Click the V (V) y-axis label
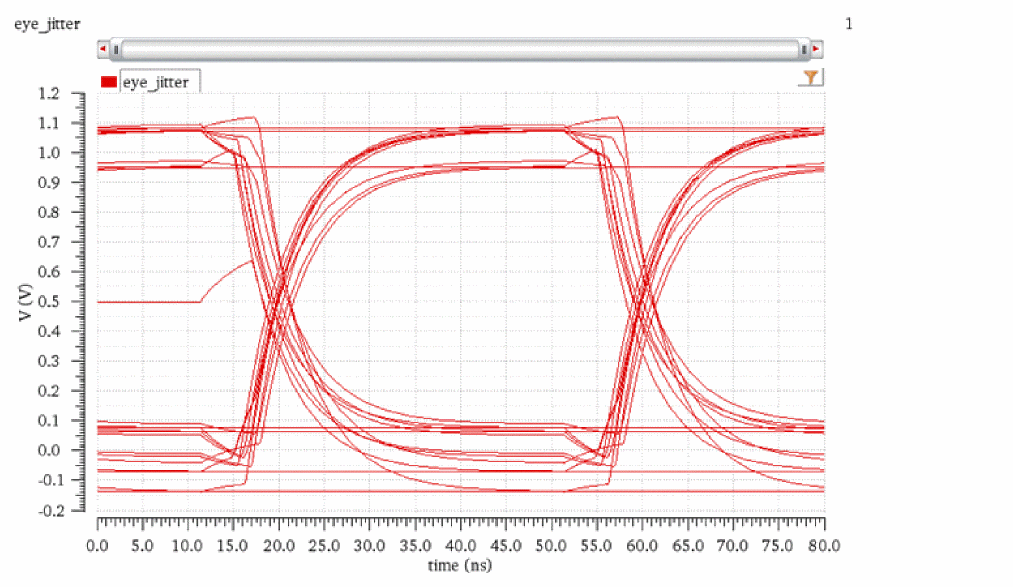 click(25, 302)
